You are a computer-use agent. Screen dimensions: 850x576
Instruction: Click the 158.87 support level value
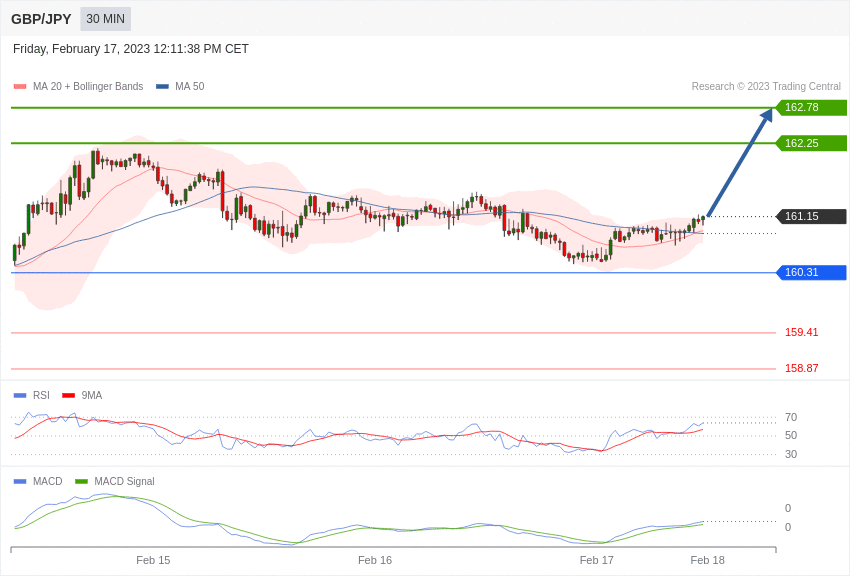(801, 368)
